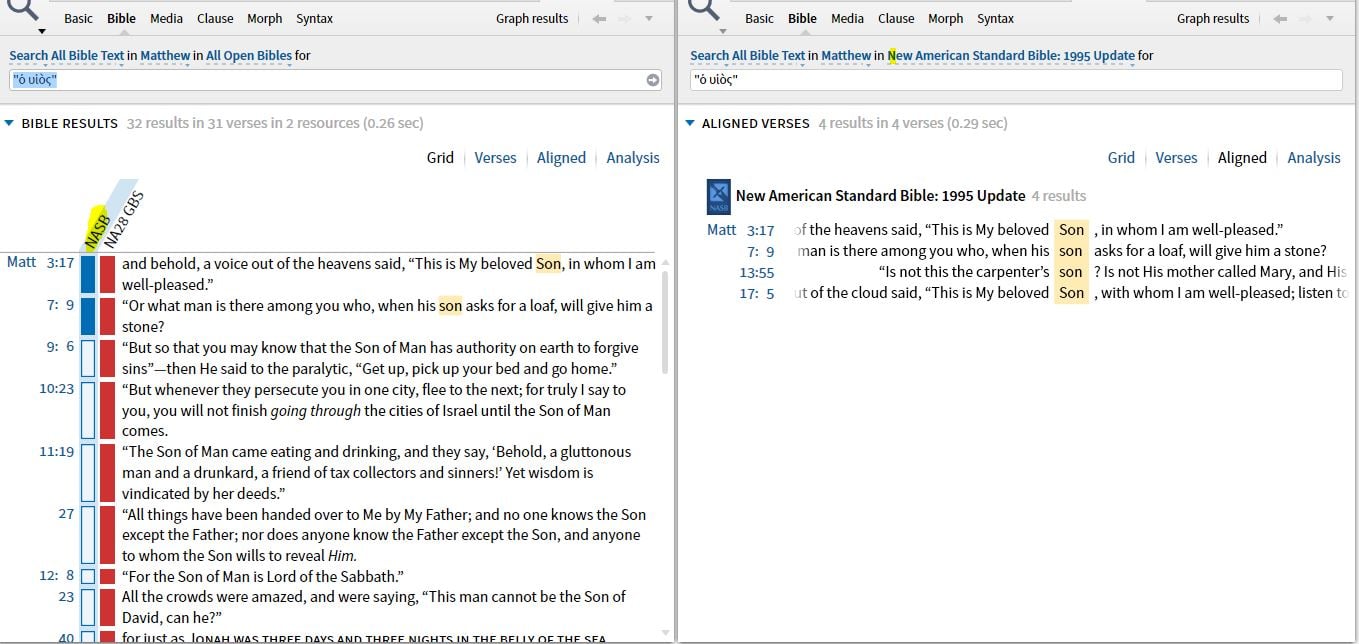Viewport: 1359px width, 644px height.
Task: Click 'Graph results' in Aligned Verses panel
Action: pyautogui.click(x=1213, y=19)
